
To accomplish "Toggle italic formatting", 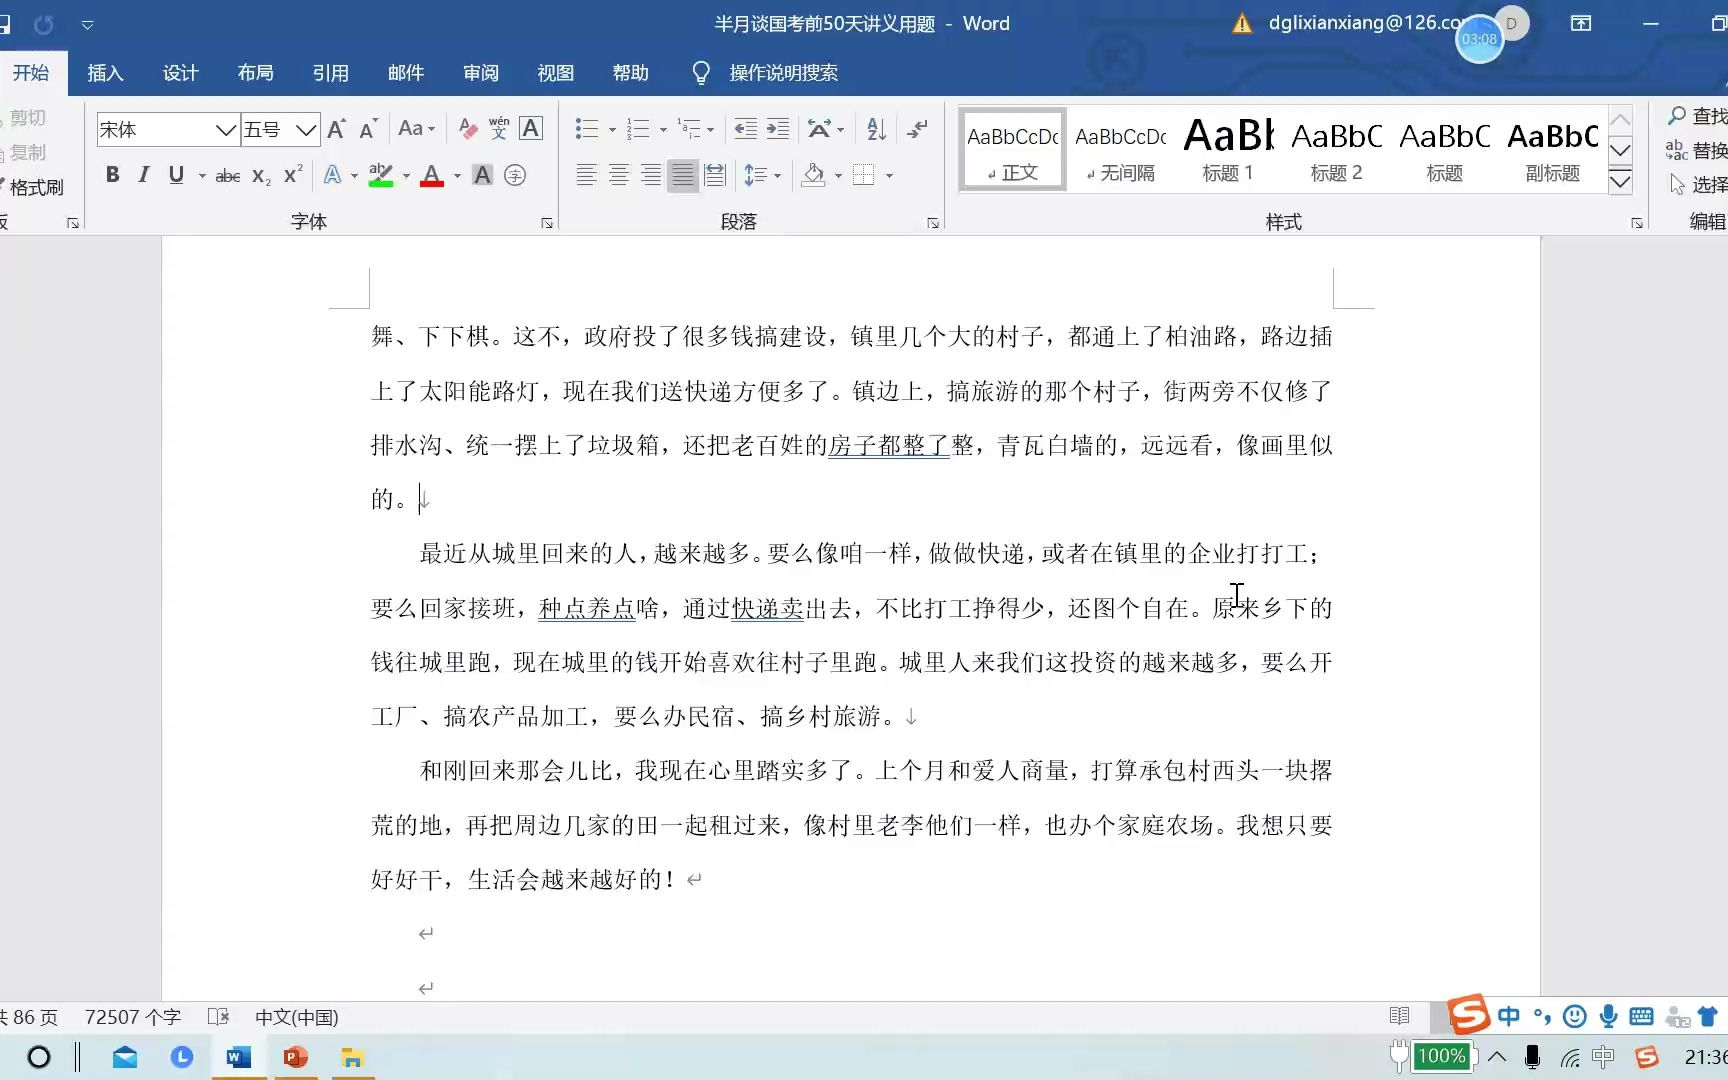I will [144, 175].
